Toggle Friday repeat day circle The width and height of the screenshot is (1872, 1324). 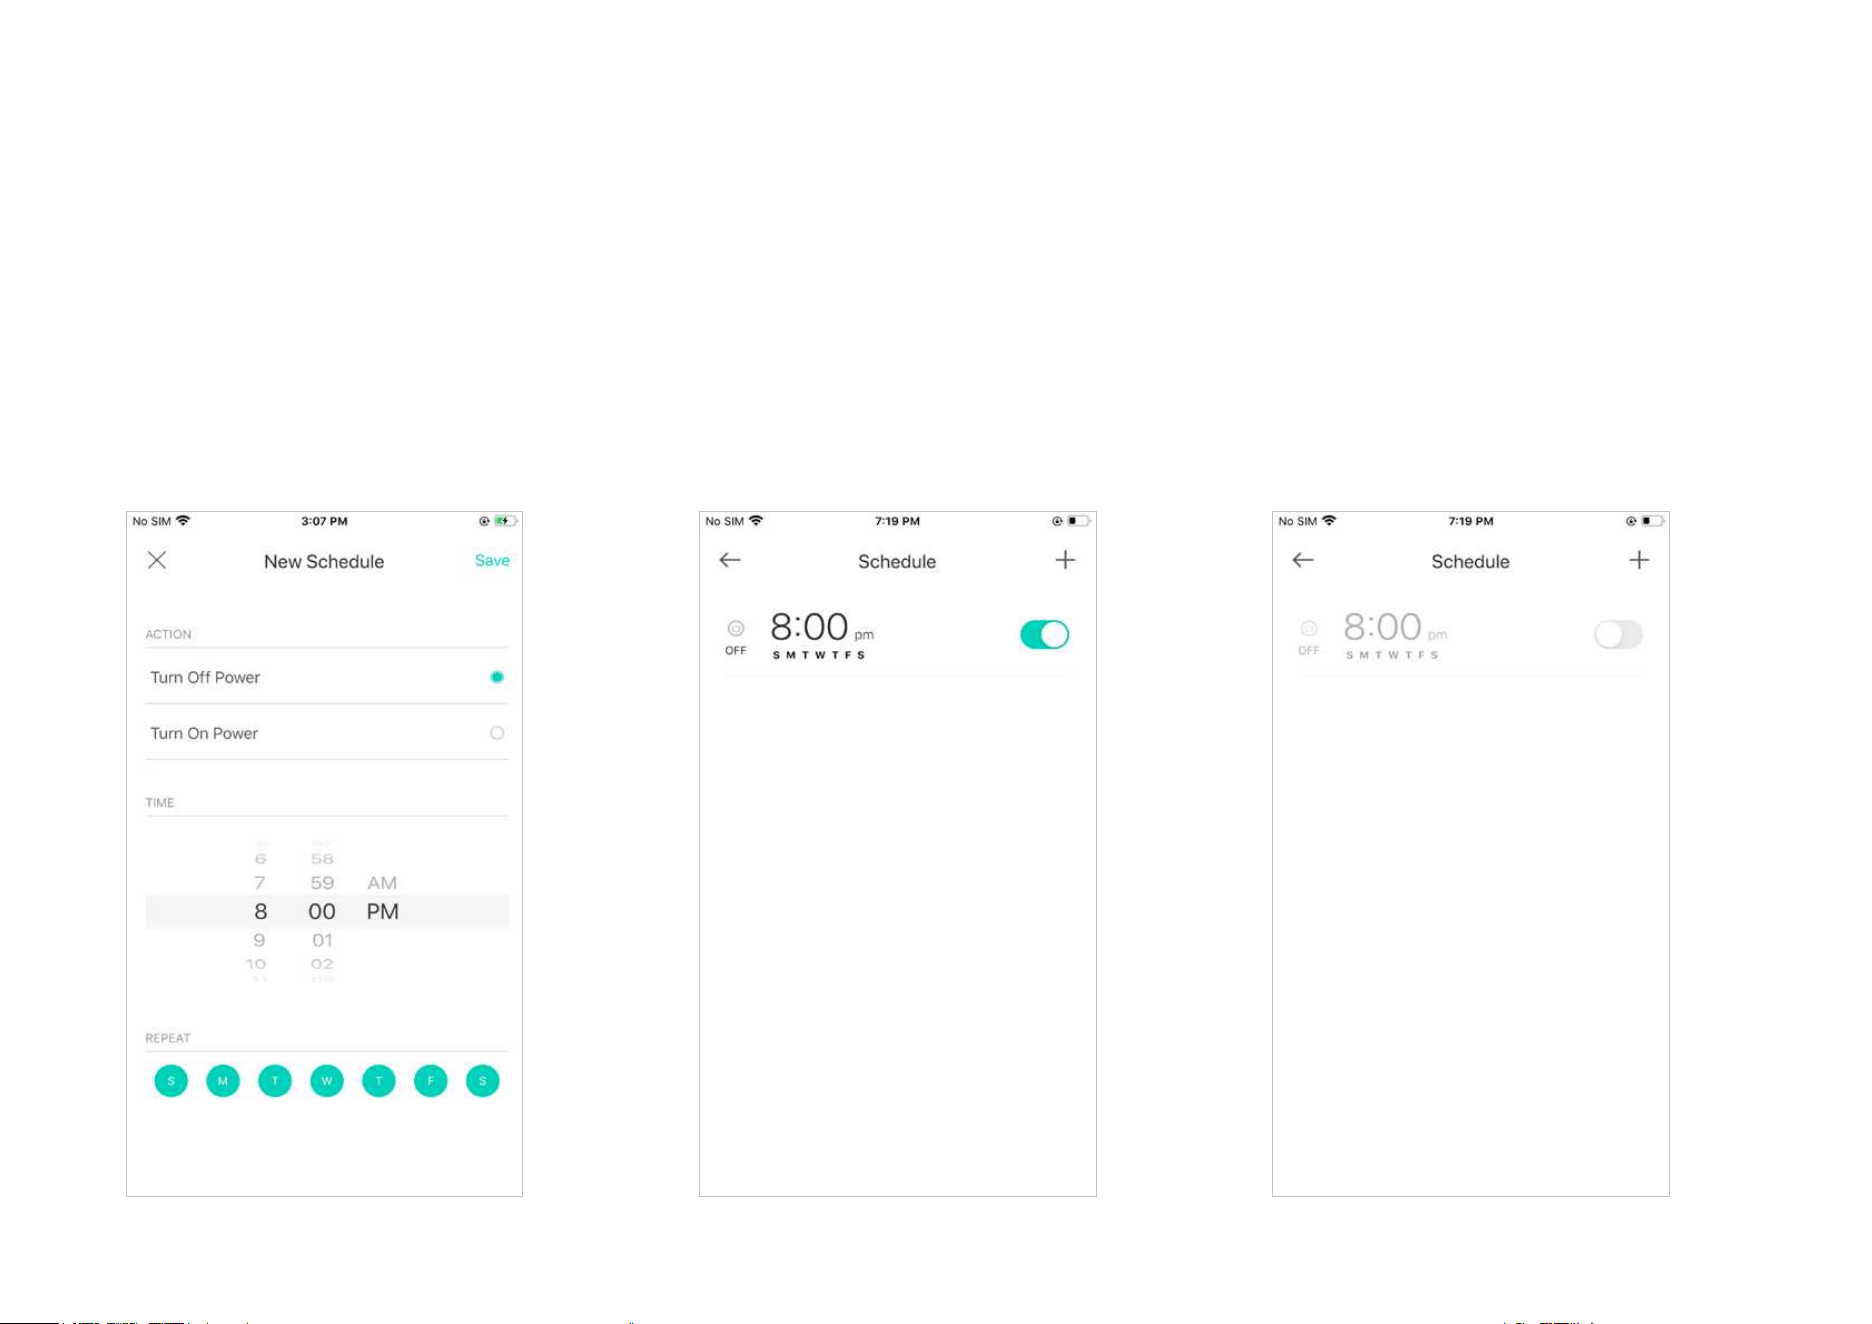tap(431, 1081)
